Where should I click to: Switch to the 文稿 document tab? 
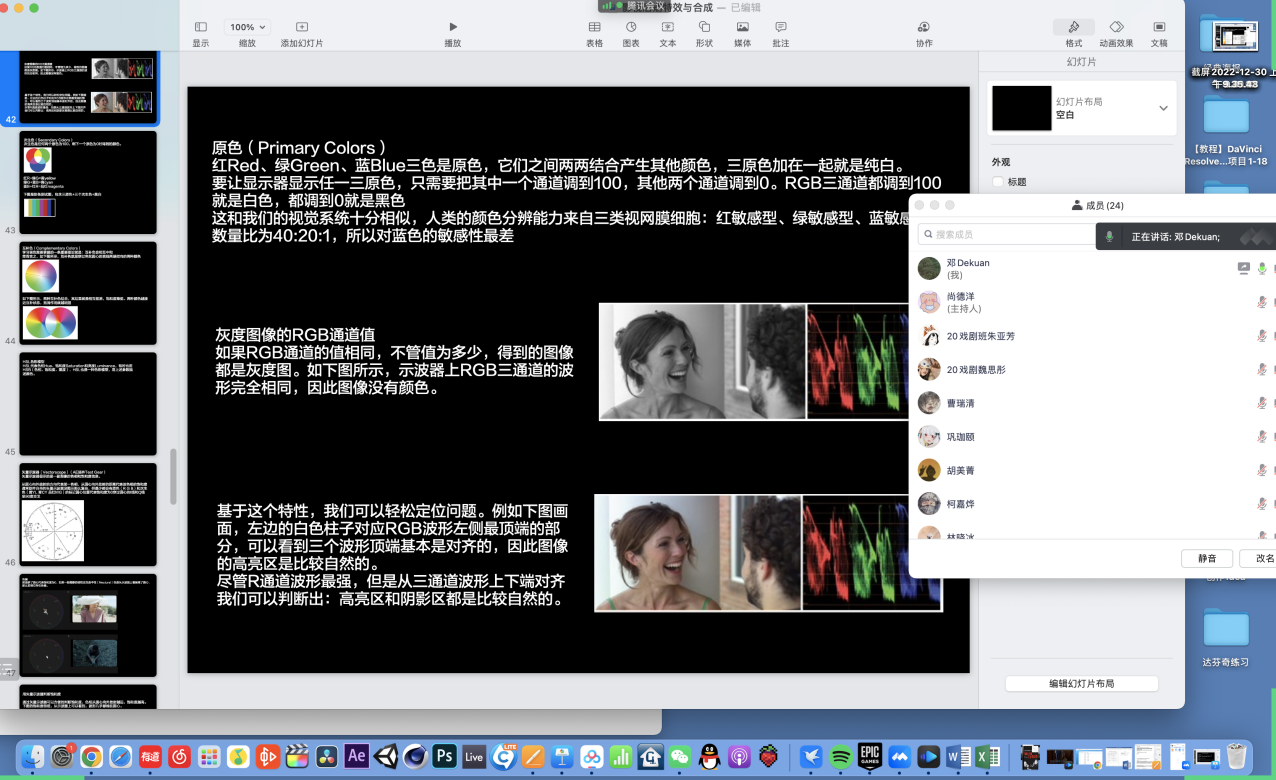click(x=1159, y=27)
